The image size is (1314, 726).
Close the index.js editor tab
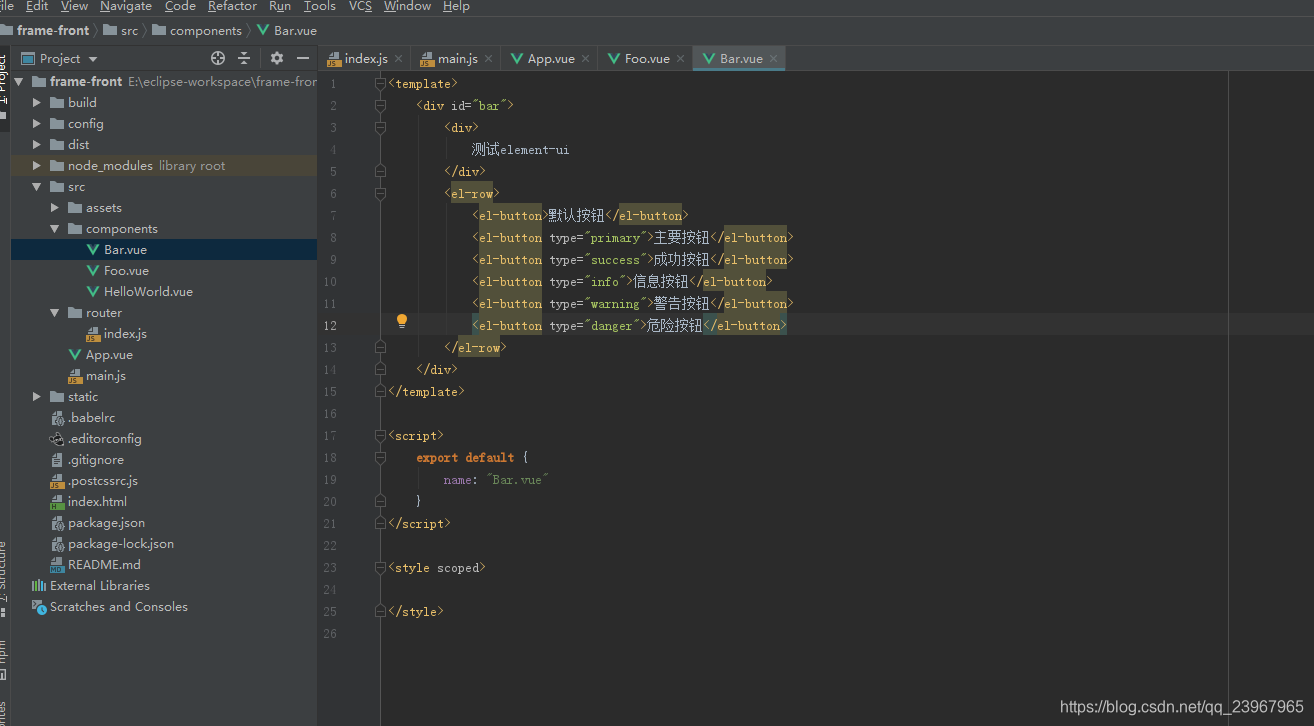(398, 59)
